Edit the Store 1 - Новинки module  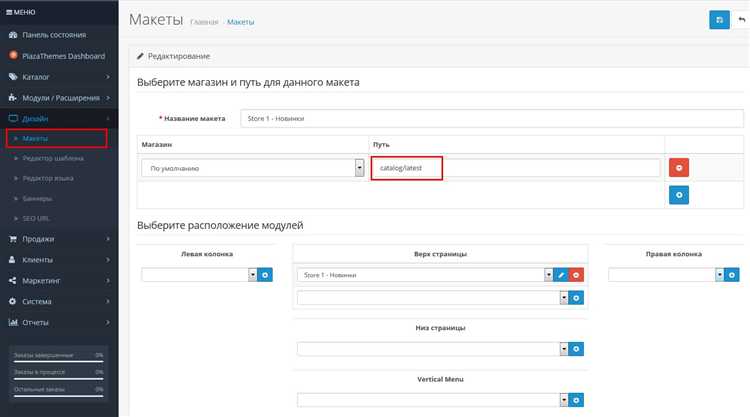[561, 275]
